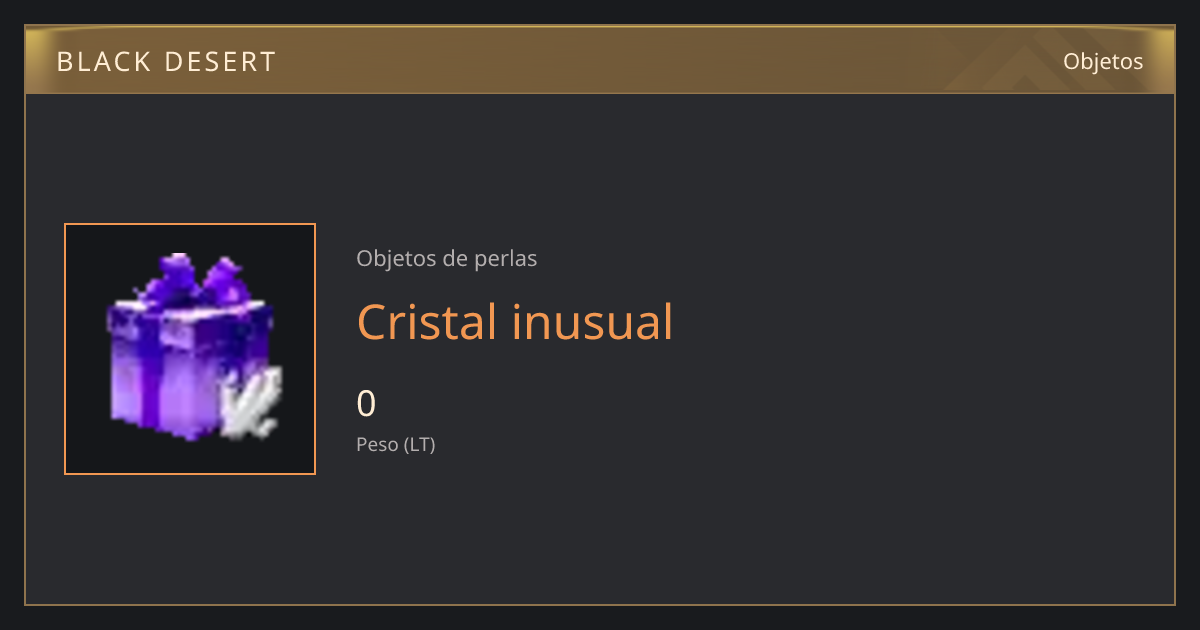The height and width of the screenshot is (630, 1200).
Task: Open the Cristal inusual item title
Action: point(514,322)
